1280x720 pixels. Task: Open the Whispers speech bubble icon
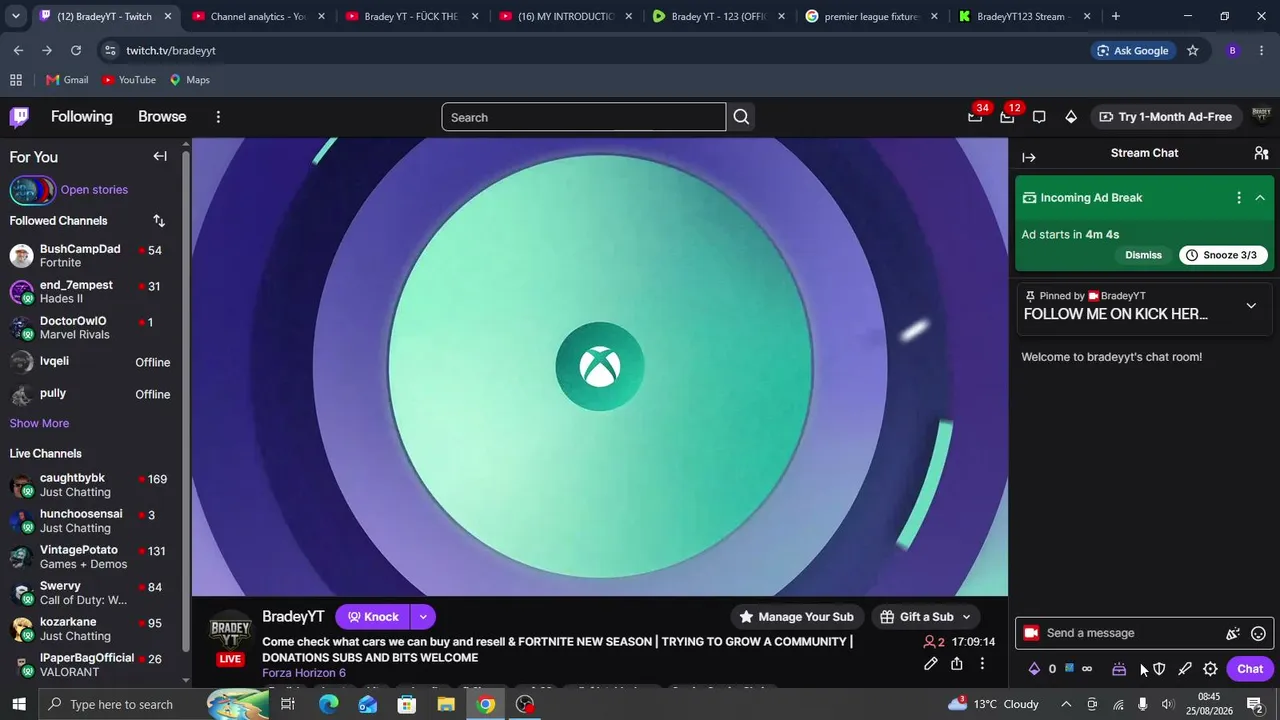tap(1039, 117)
